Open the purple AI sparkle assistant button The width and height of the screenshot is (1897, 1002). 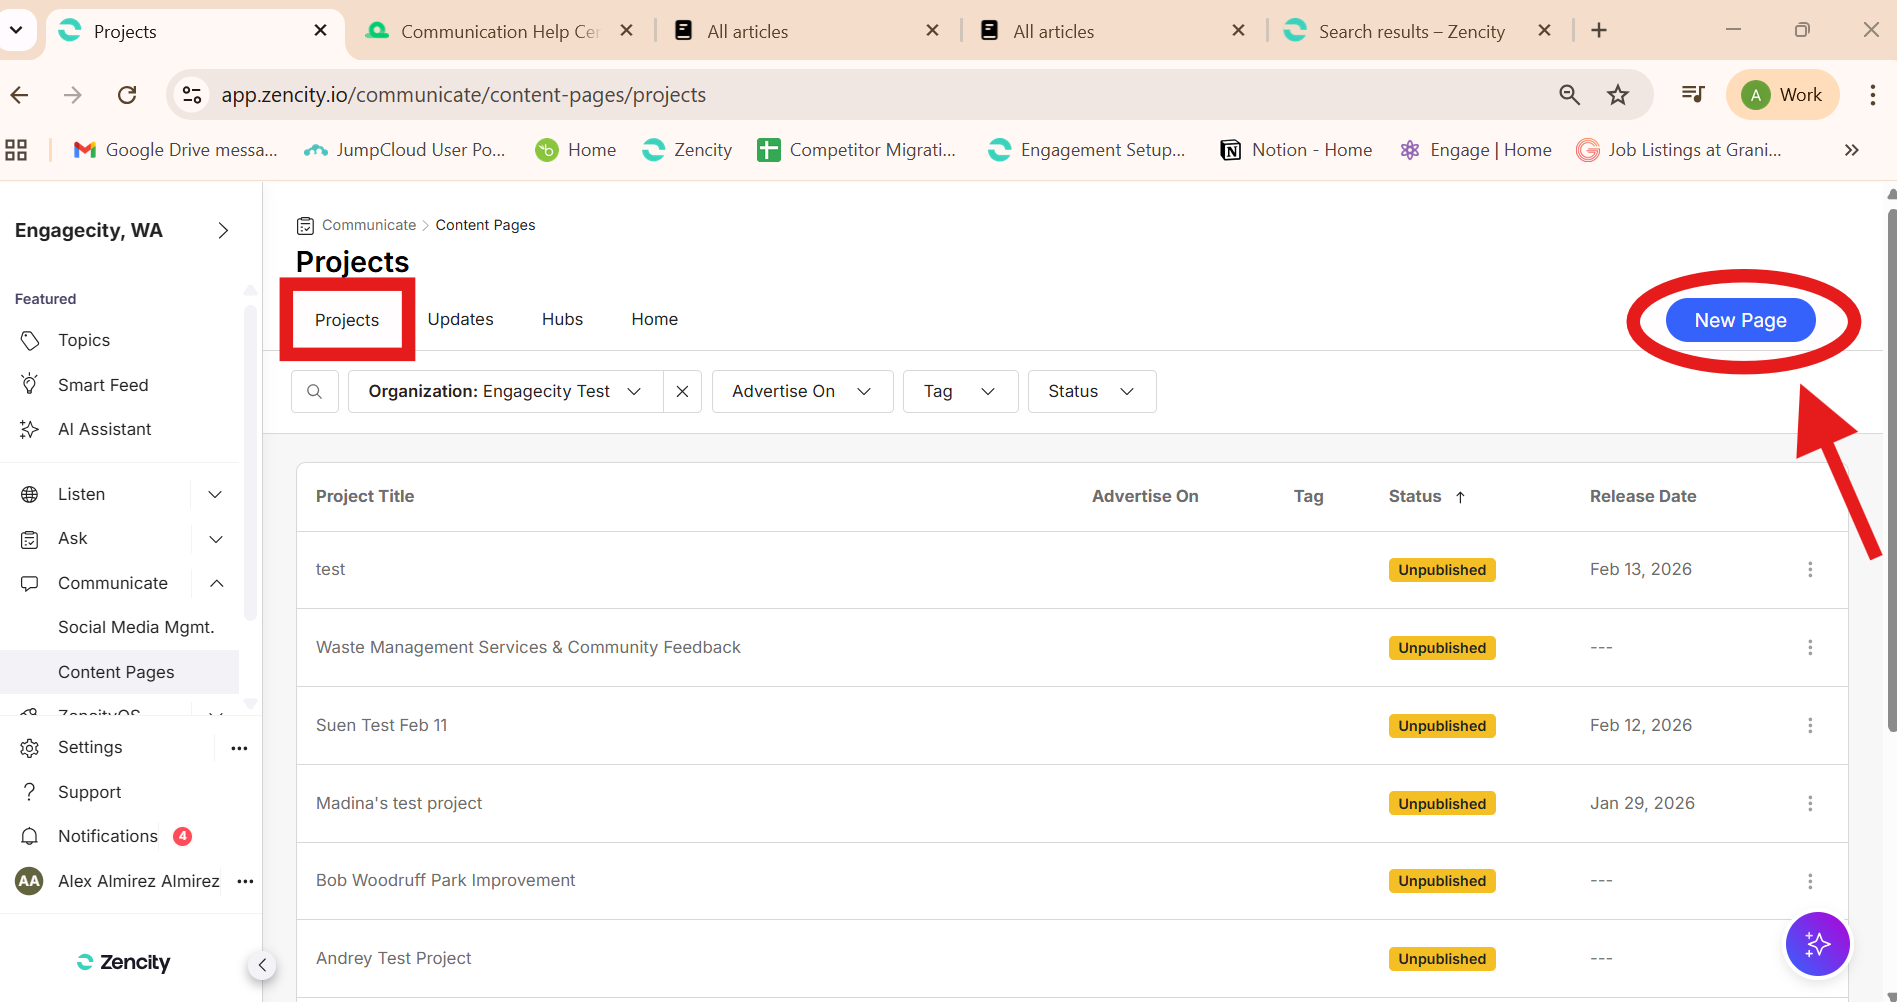tap(1817, 943)
